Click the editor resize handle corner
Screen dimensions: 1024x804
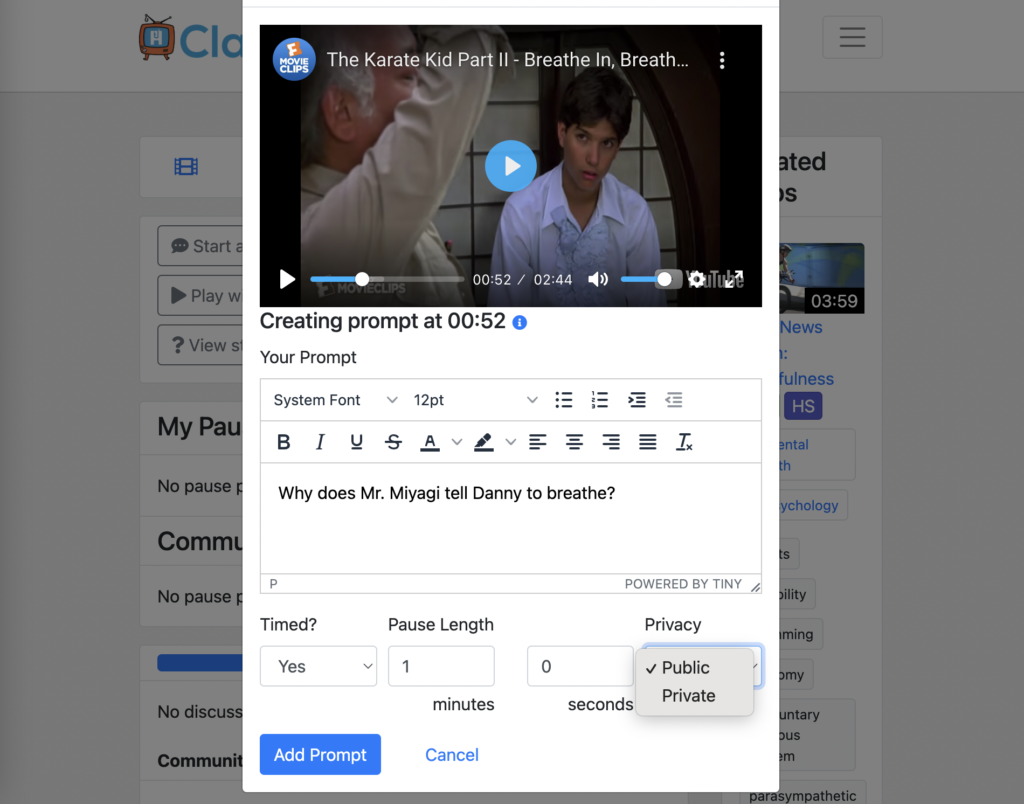(755, 587)
